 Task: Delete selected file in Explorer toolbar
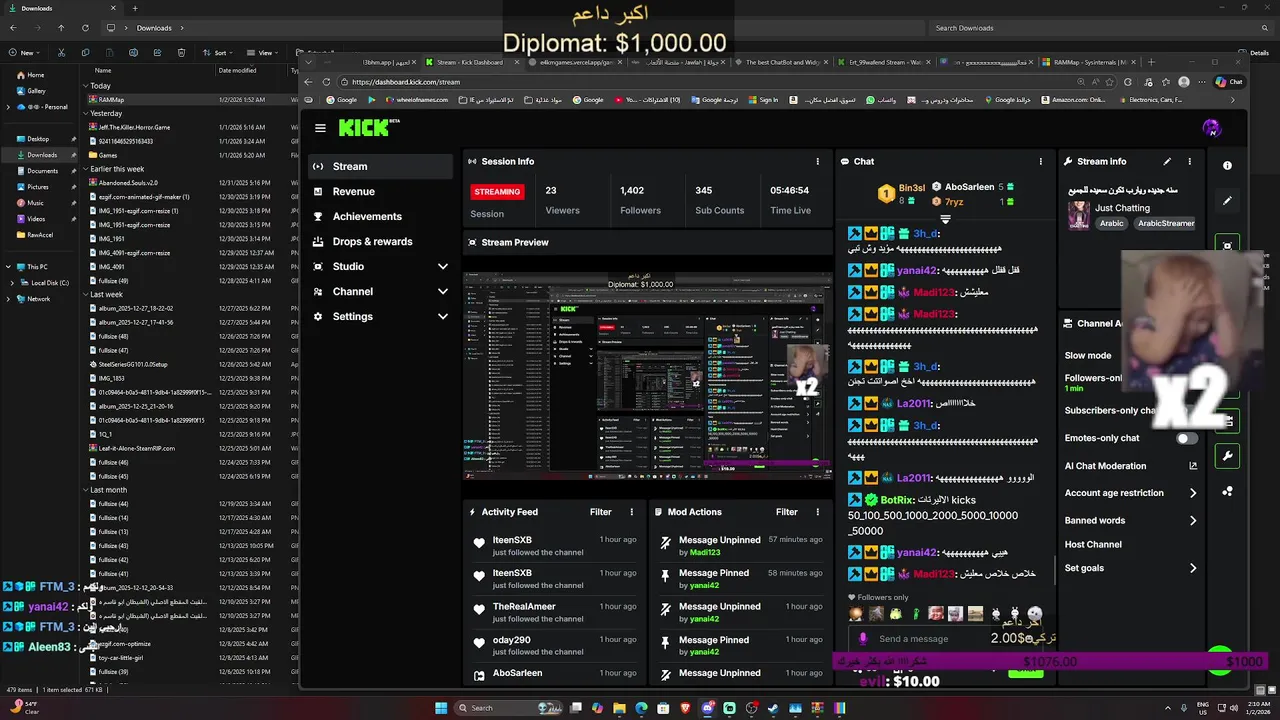point(181,52)
